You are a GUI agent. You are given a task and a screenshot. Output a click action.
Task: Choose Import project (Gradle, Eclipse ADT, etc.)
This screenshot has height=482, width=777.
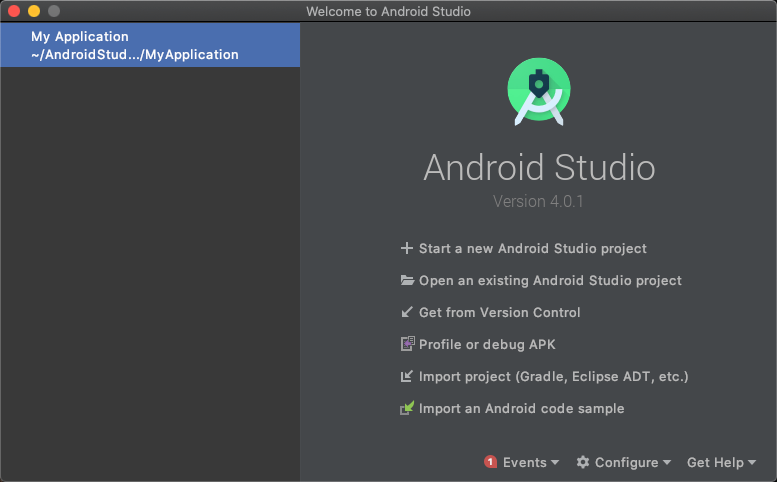pyautogui.click(x=553, y=376)
